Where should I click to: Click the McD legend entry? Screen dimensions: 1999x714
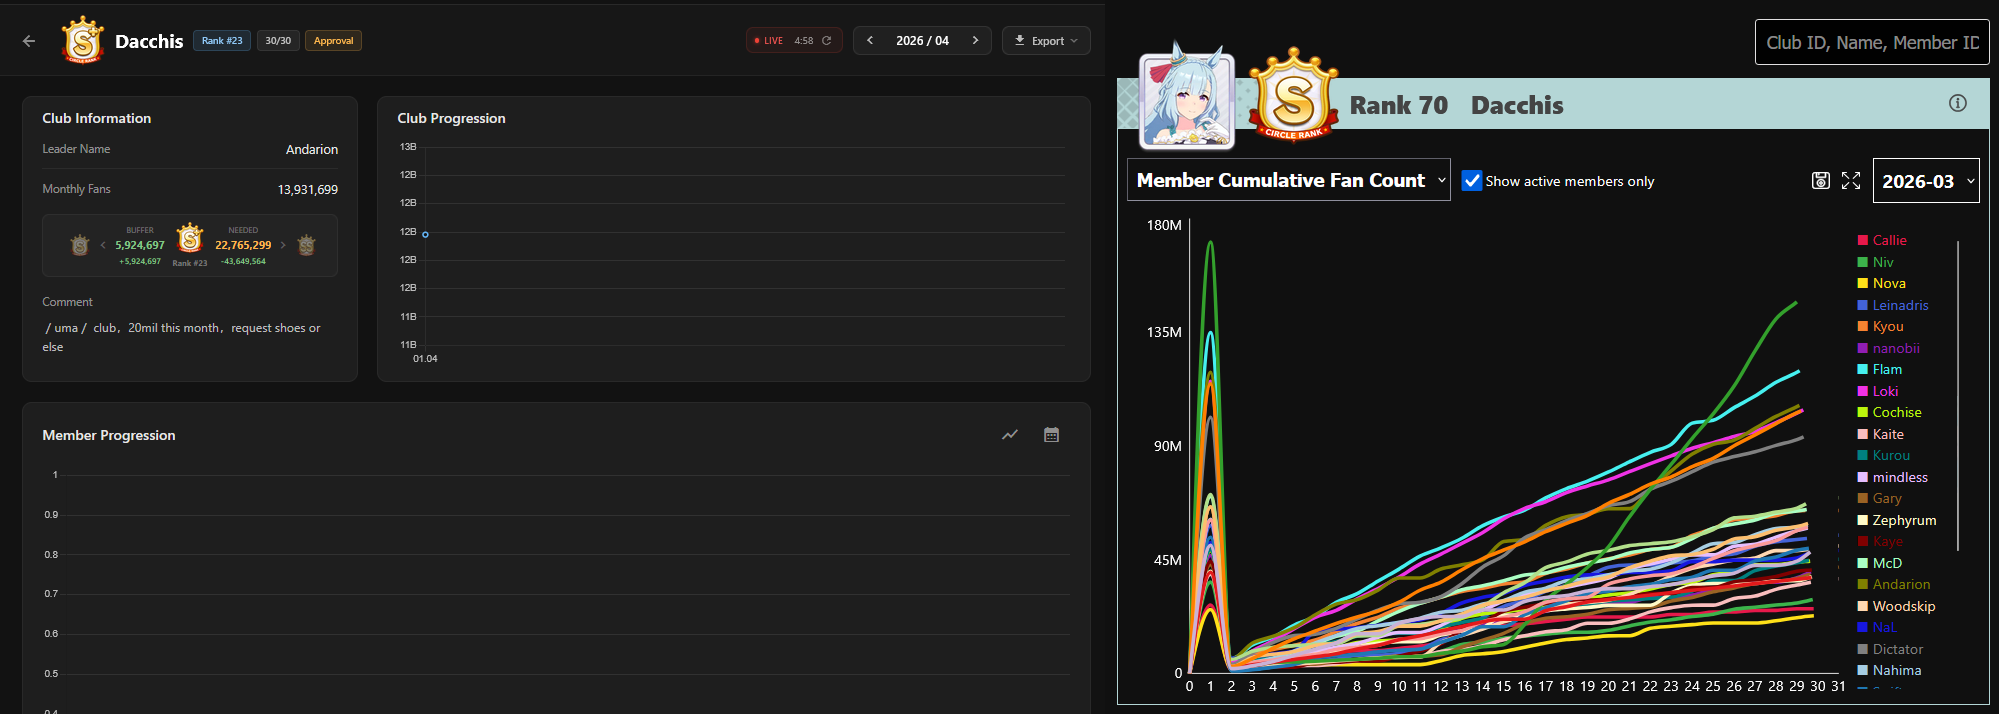(x=1879, y=563)
